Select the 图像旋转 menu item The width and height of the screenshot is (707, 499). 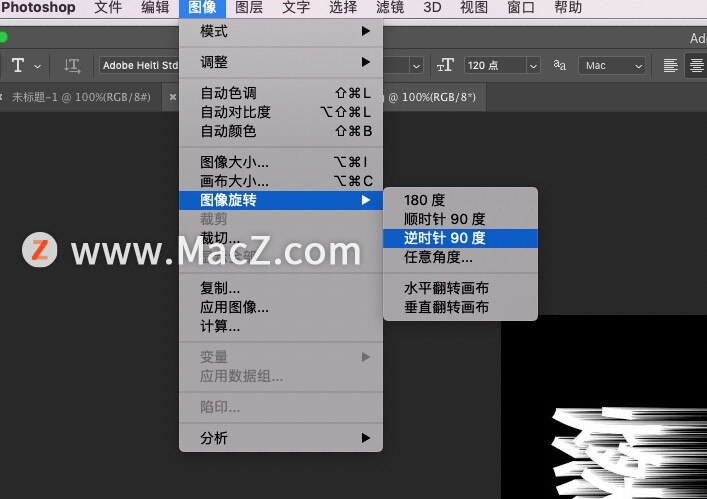coord(281,200)
